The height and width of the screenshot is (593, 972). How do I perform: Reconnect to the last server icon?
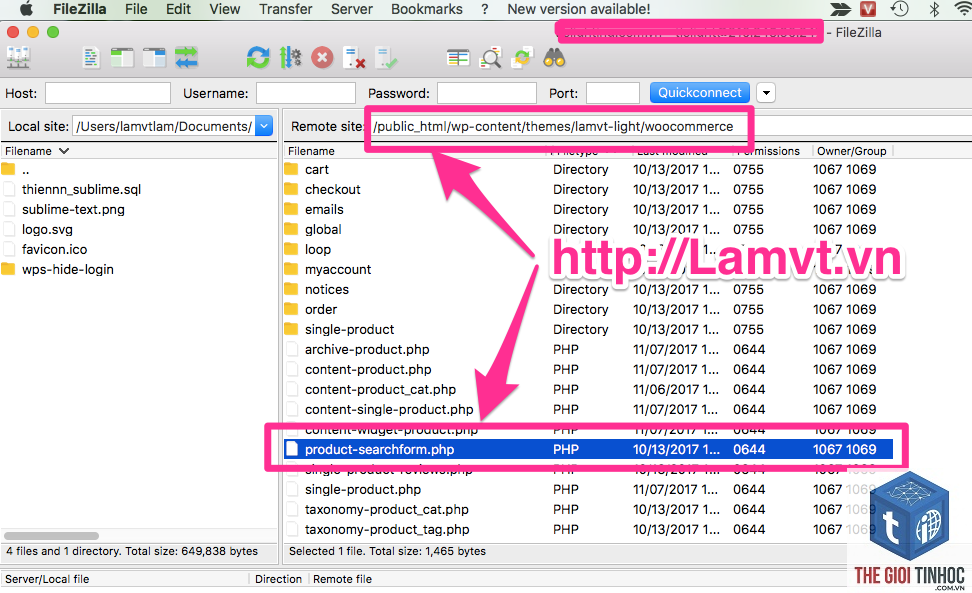point(386,58)
